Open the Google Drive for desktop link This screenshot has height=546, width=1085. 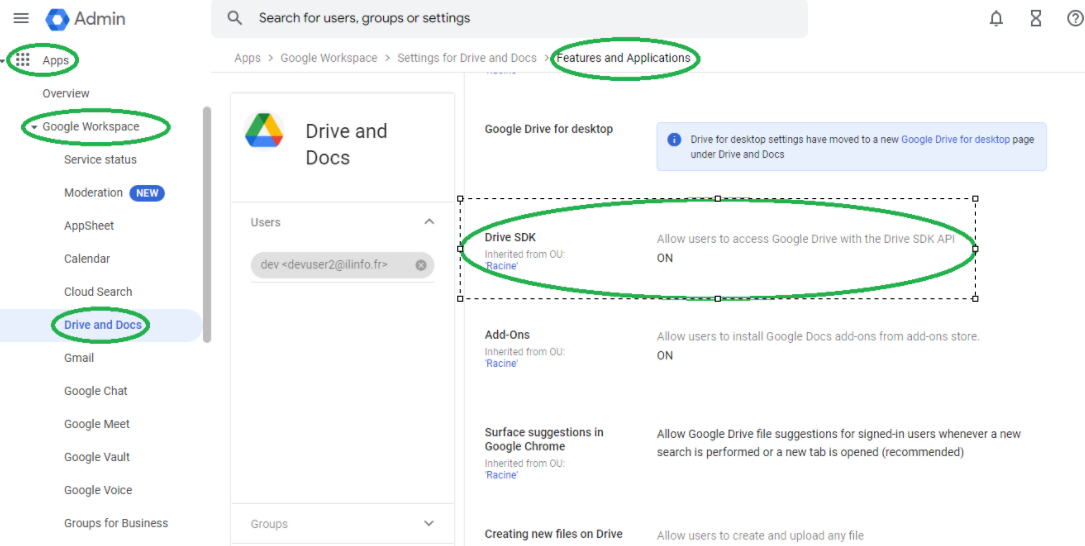(x=955, y=140)
